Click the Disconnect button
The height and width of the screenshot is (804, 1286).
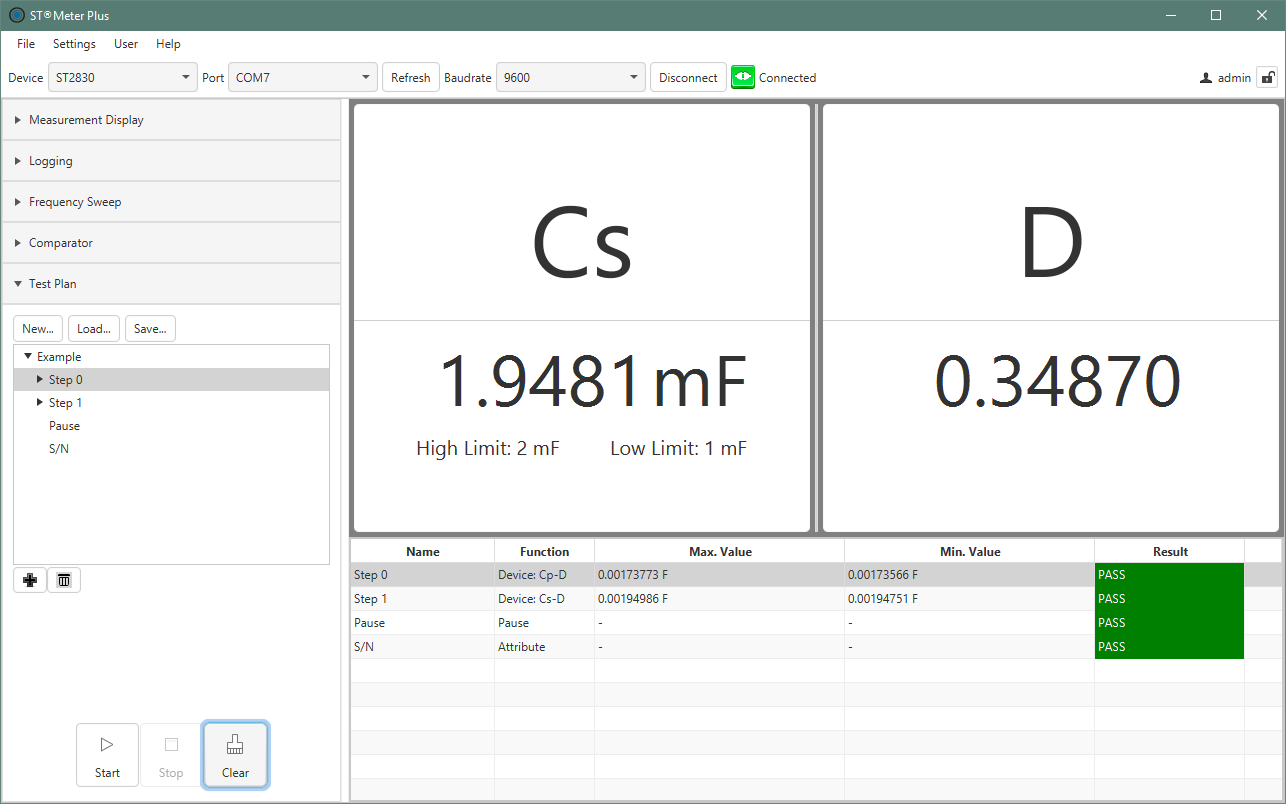688,77
